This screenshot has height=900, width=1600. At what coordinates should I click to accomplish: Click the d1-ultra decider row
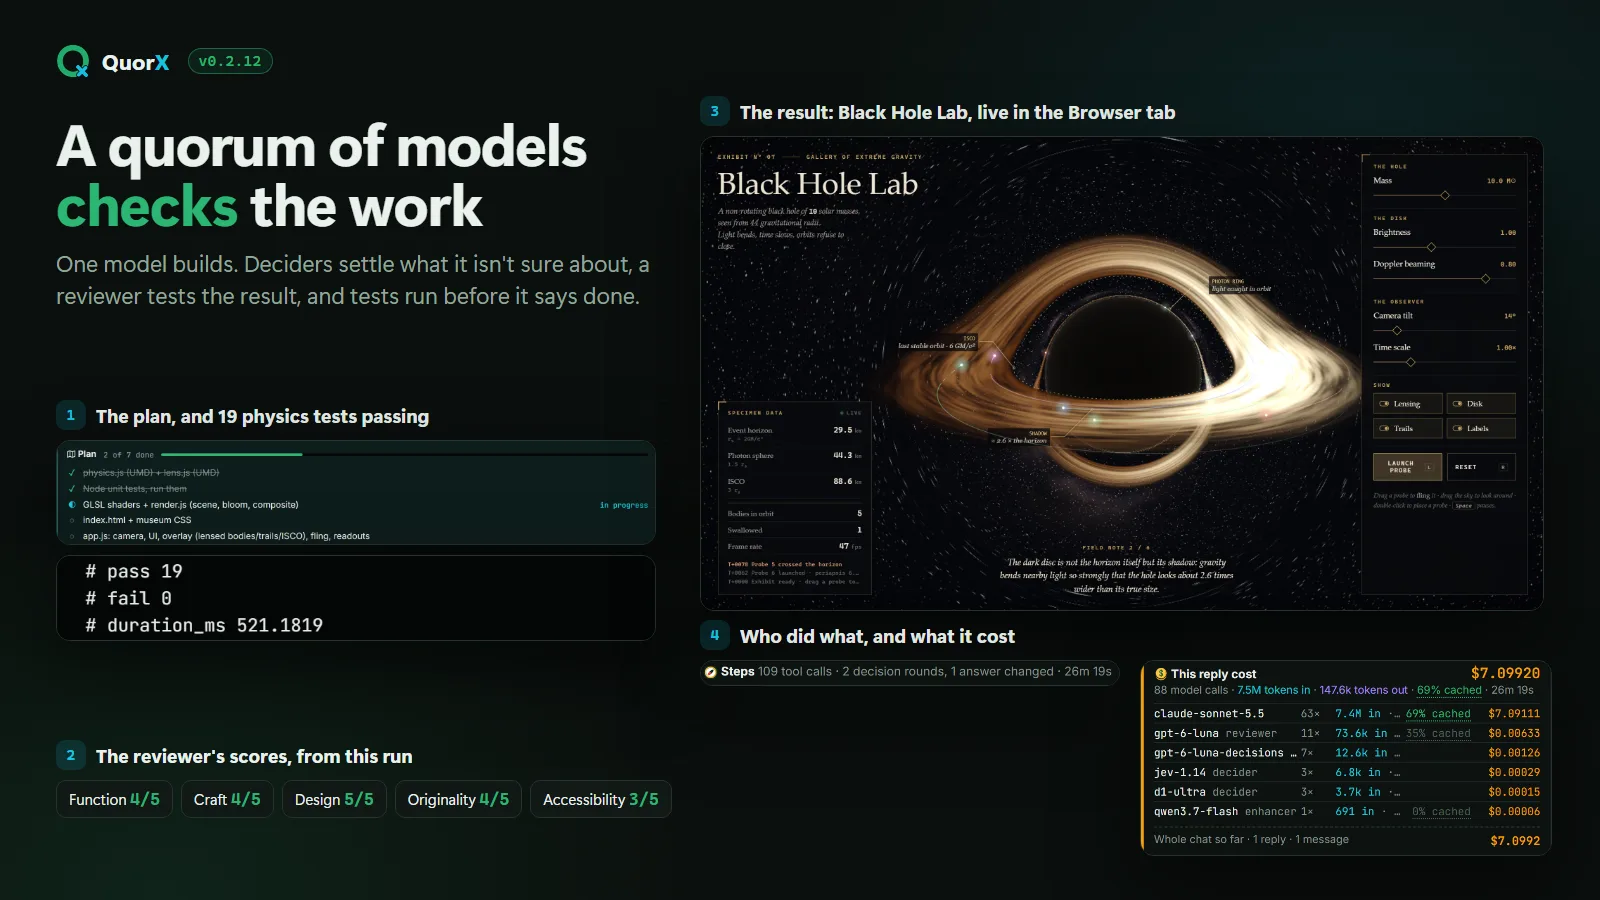point(1346,792)
